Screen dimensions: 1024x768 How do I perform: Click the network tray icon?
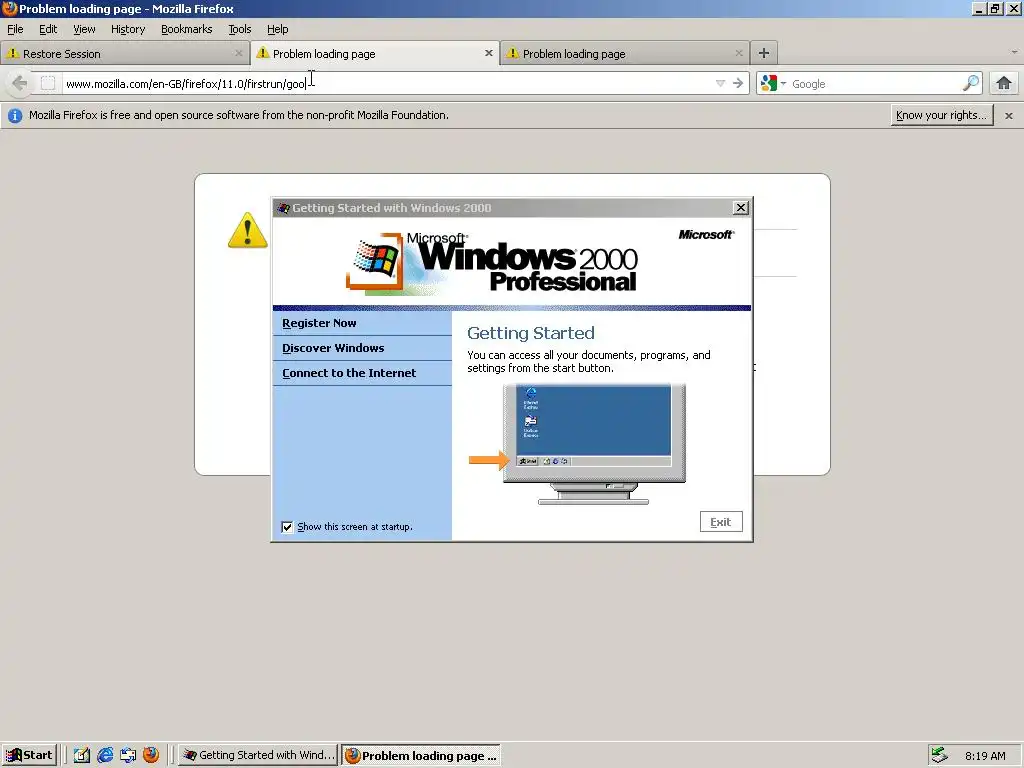pyautogui.click(x=939, y=755)
